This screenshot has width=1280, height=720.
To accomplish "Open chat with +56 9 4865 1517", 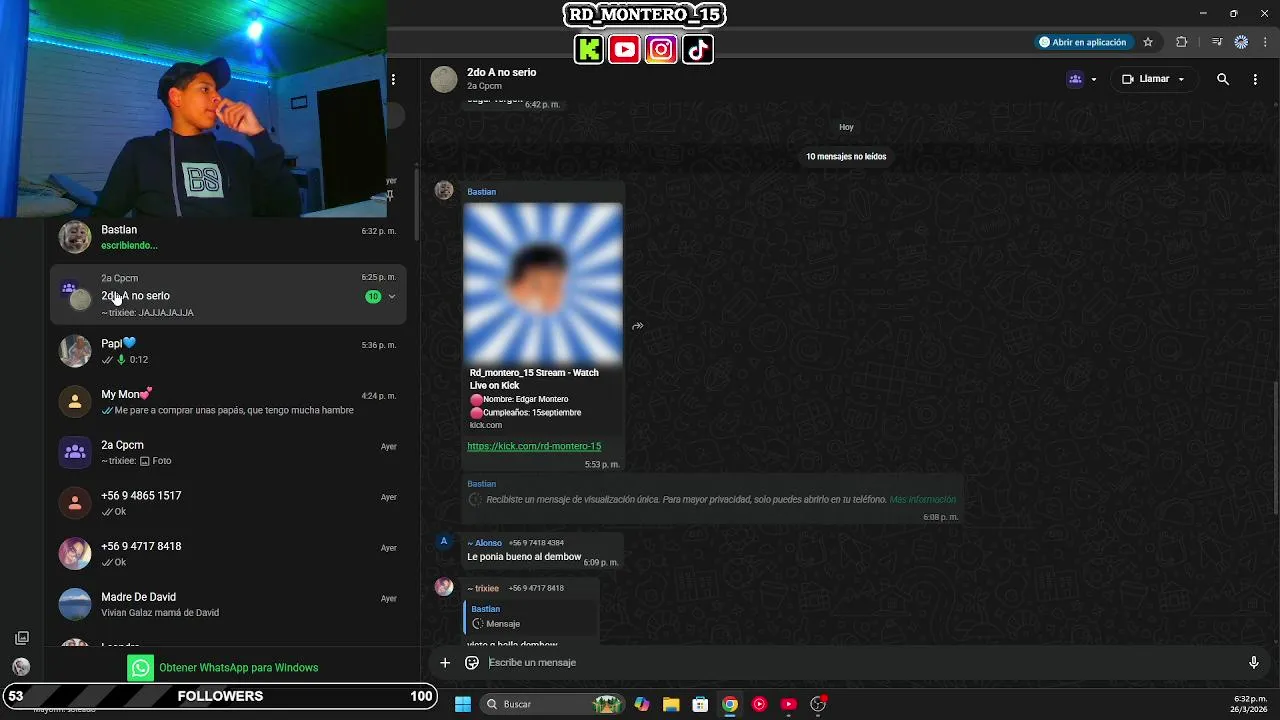I will (228, 503).
